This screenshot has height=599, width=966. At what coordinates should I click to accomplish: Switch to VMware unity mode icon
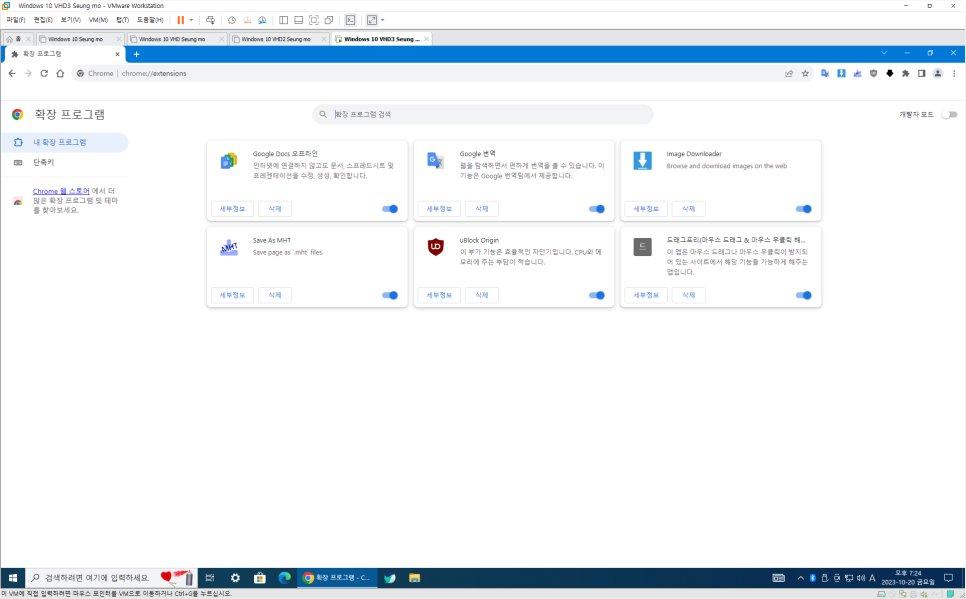329,20
